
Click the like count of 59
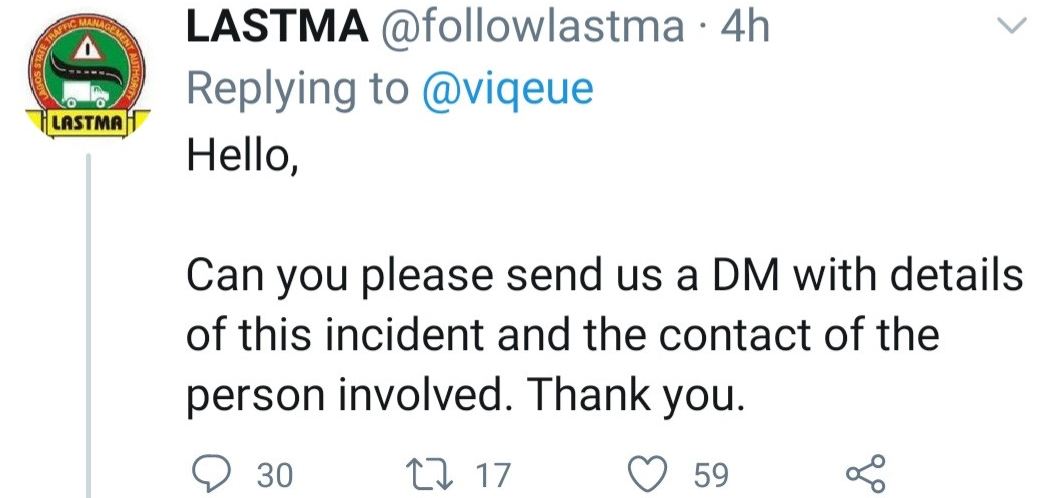pyautogui.click(x=712, y=474)
